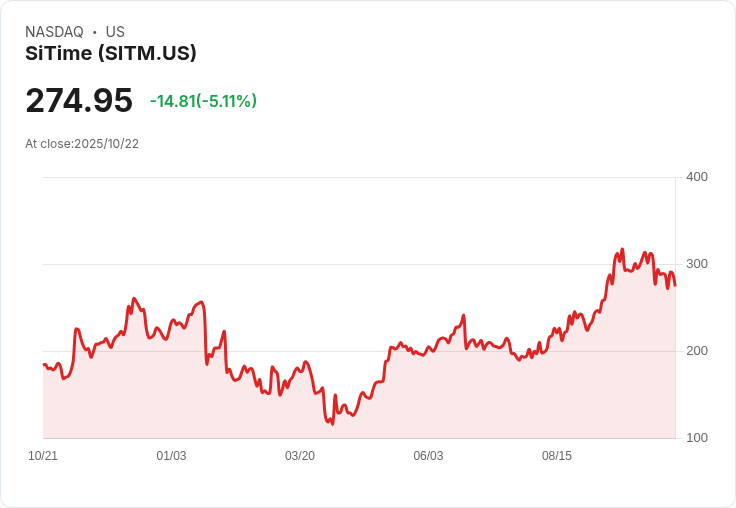Click the 01/03 date axis label

pyautogui.click(x=171, y=456)
